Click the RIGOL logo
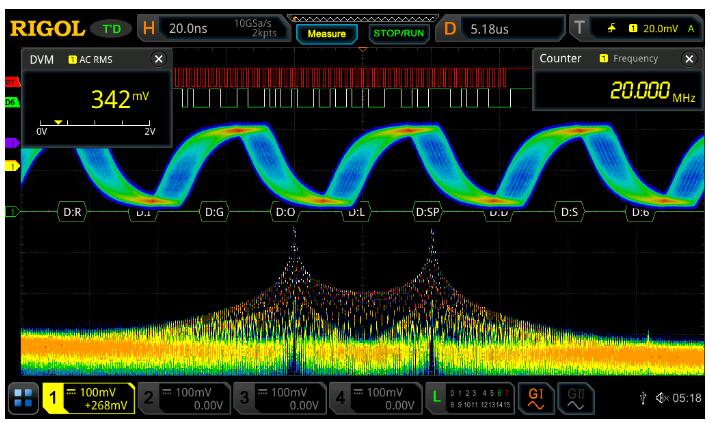Image resolution: width=711 pixels, height=423 pixels. (x=46, y=29)
